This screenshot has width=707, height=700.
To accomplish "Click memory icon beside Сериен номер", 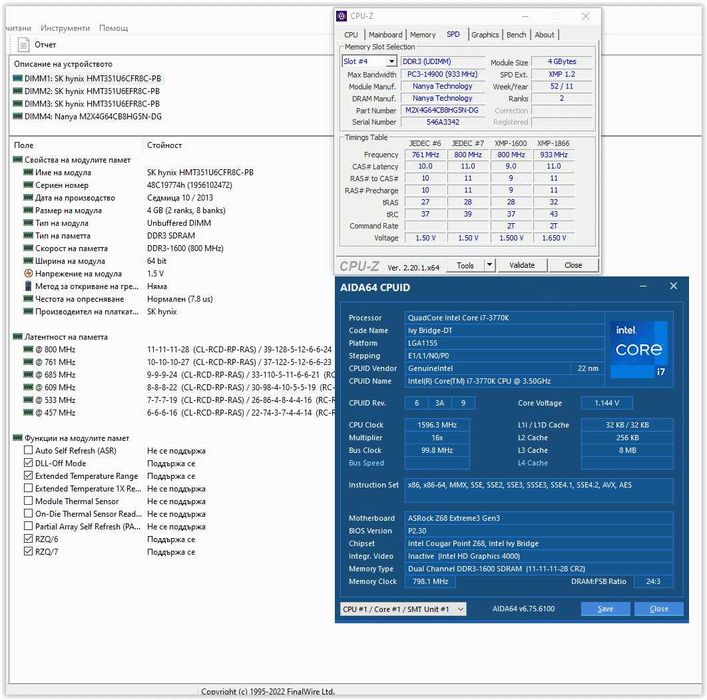I will coord(28,184).
